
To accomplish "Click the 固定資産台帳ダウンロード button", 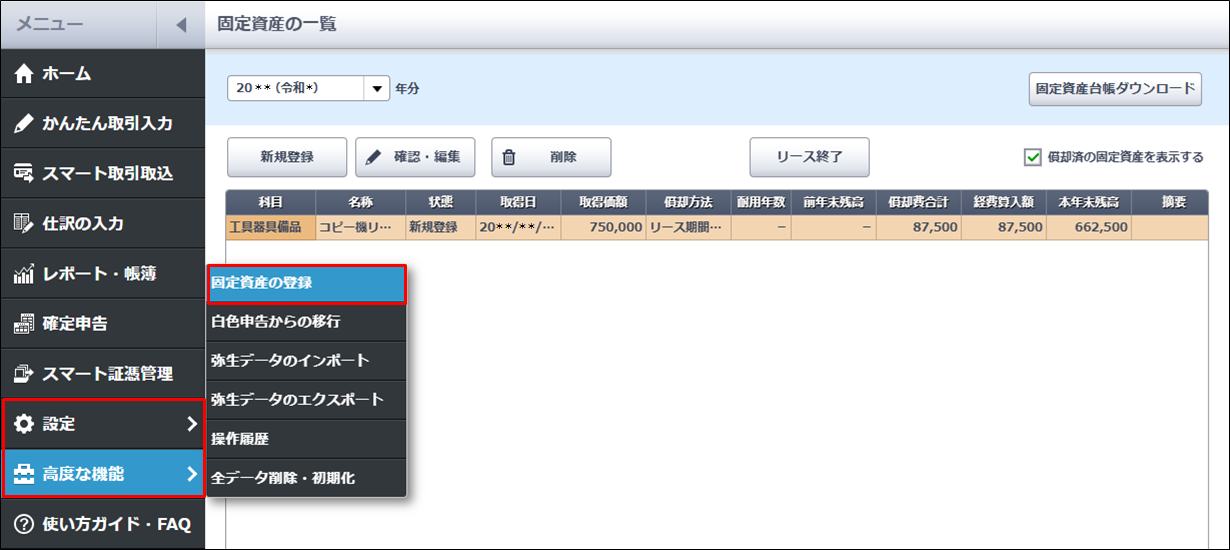I will (1115, 88).
